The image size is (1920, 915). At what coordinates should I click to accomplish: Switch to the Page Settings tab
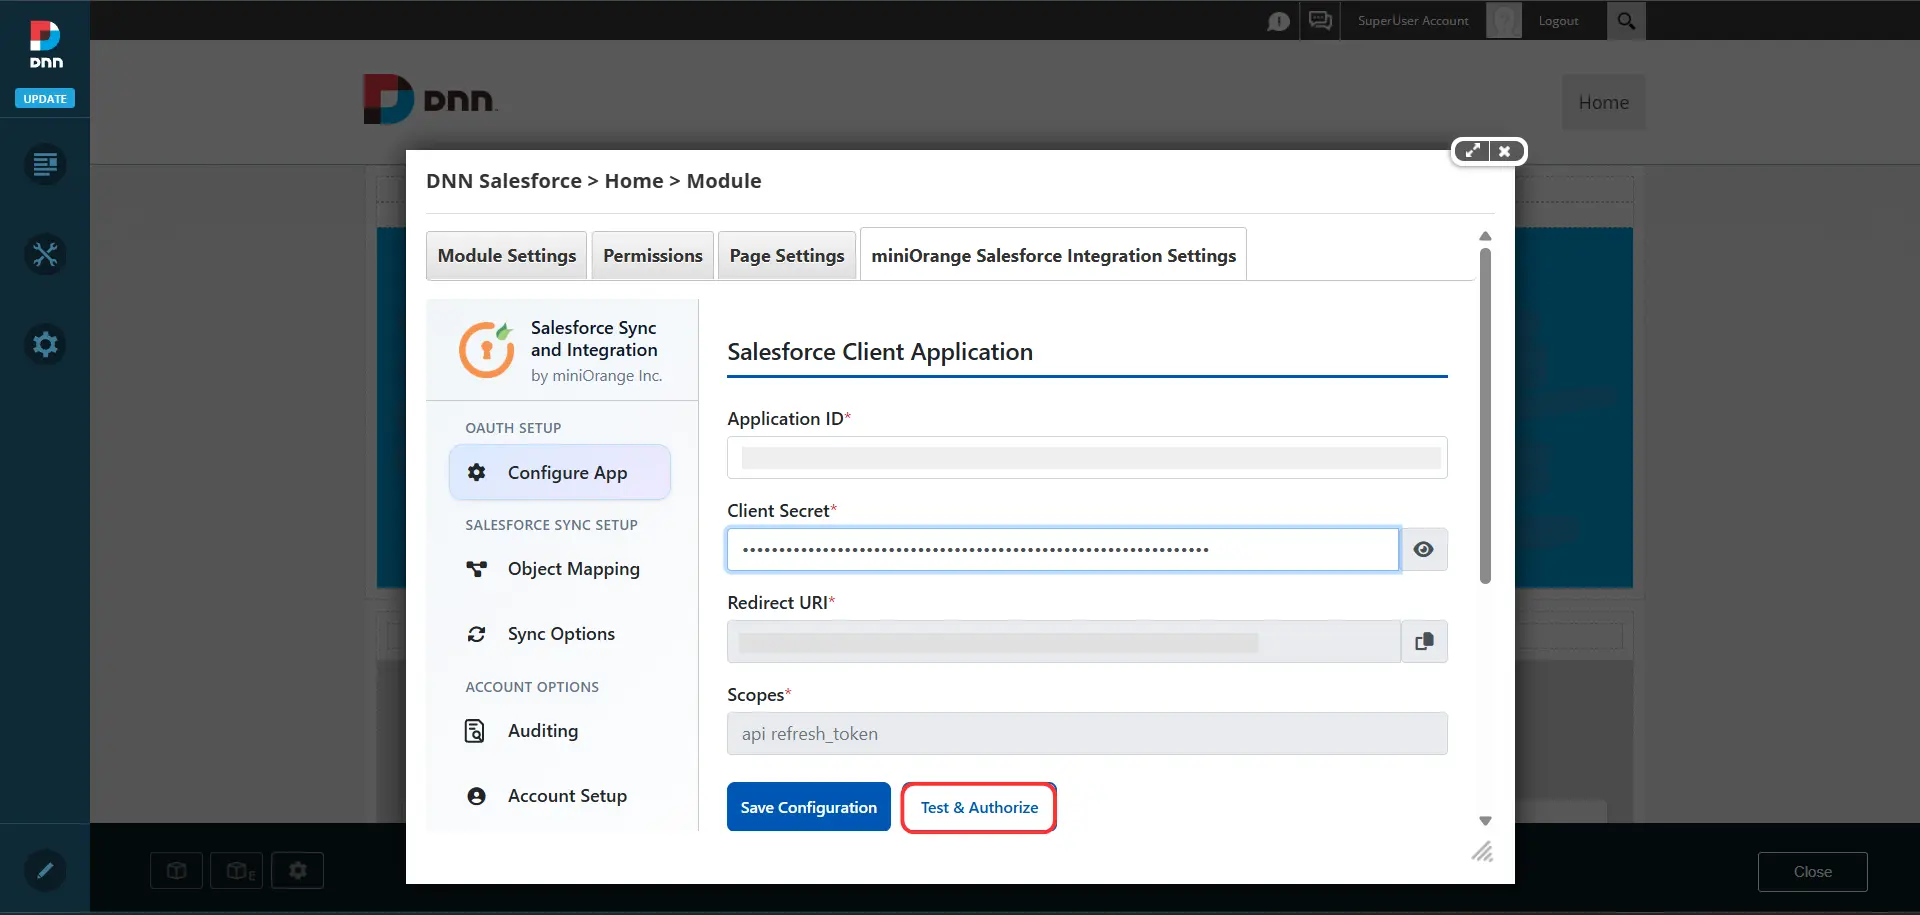pyautogui.click(x=787, y=255)
